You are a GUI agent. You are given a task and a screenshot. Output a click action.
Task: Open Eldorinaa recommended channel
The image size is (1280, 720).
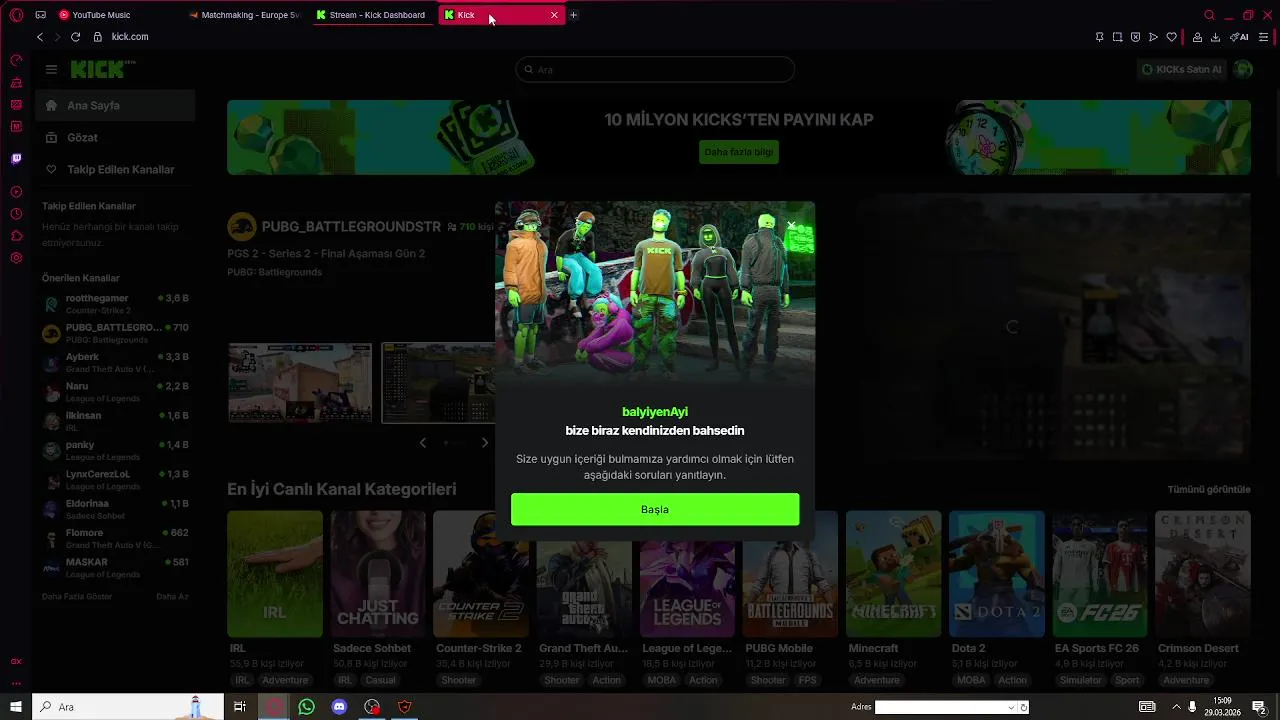click(x=115, y=508)
